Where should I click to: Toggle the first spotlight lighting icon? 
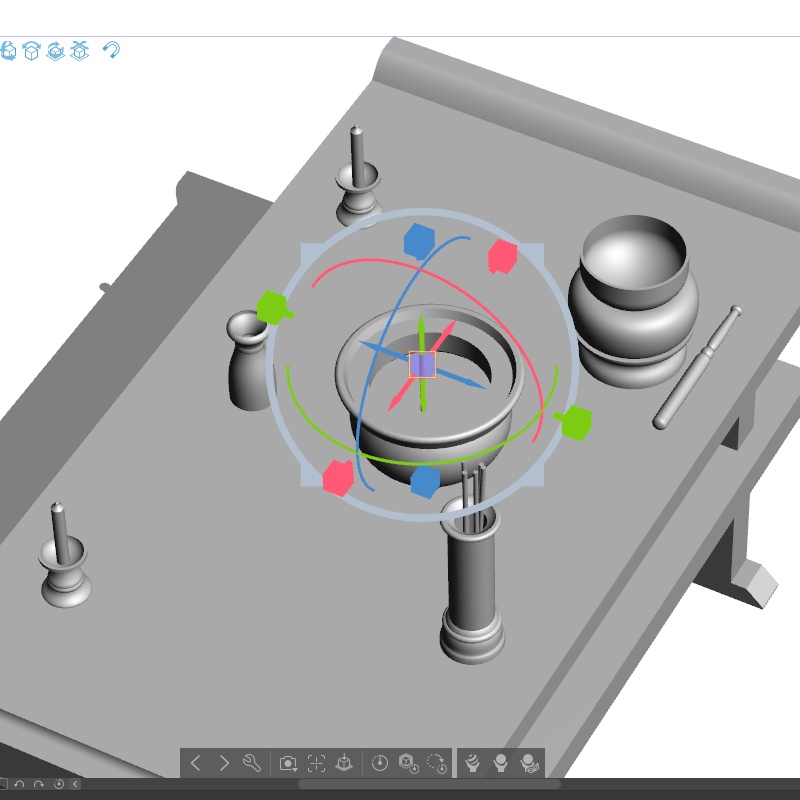point(473,762)
